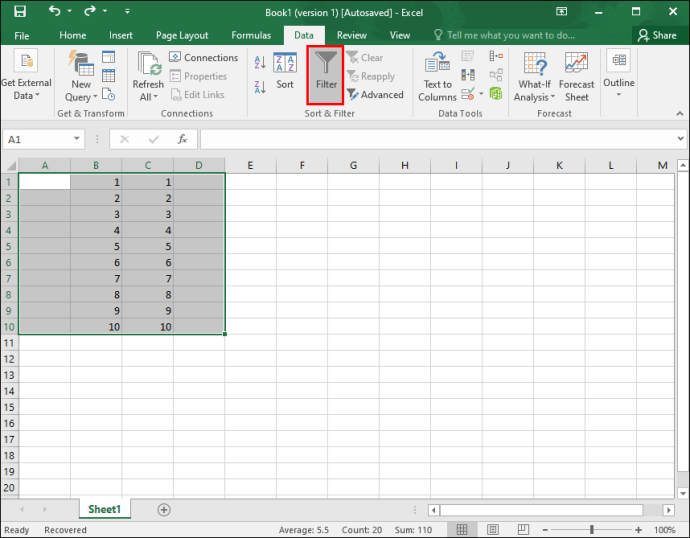Open the custom Sort dialog

coord(285,72)
